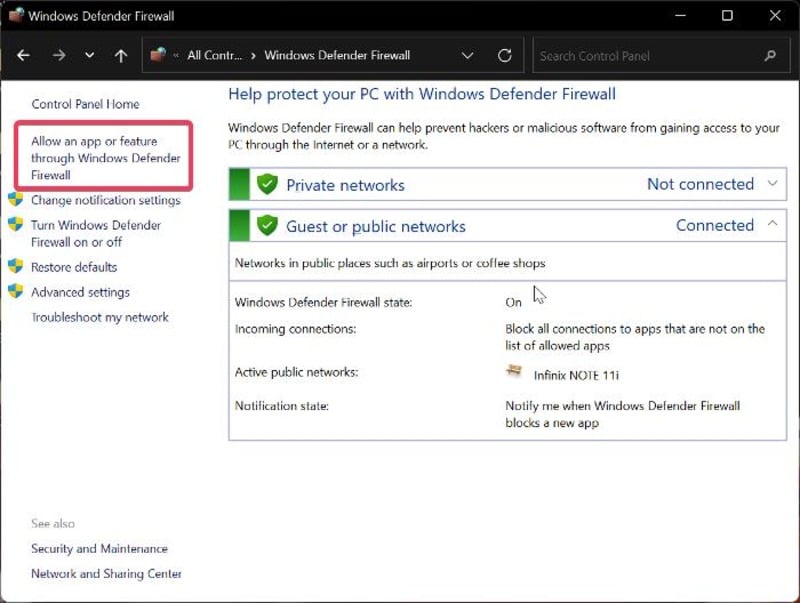Open Security and Maintenance link

(x=99, y=548)
